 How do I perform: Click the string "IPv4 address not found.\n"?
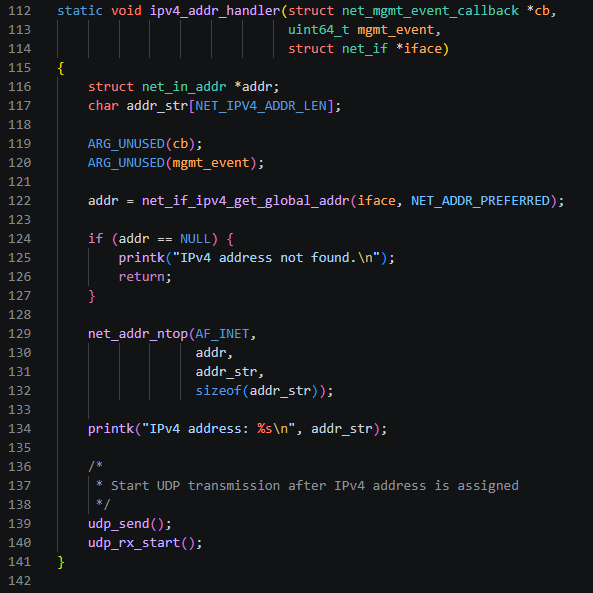tap(276, 258)
